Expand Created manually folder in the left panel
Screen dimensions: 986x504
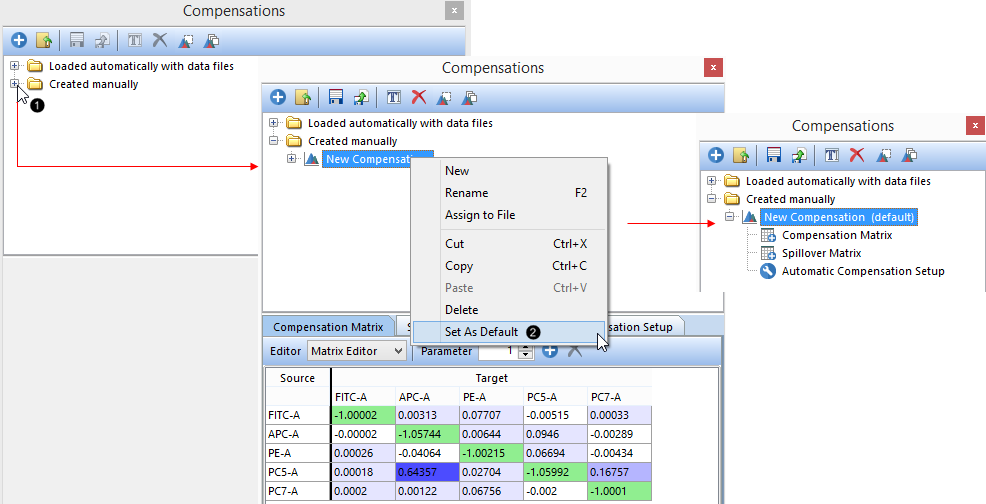click(x=14, y=85)
